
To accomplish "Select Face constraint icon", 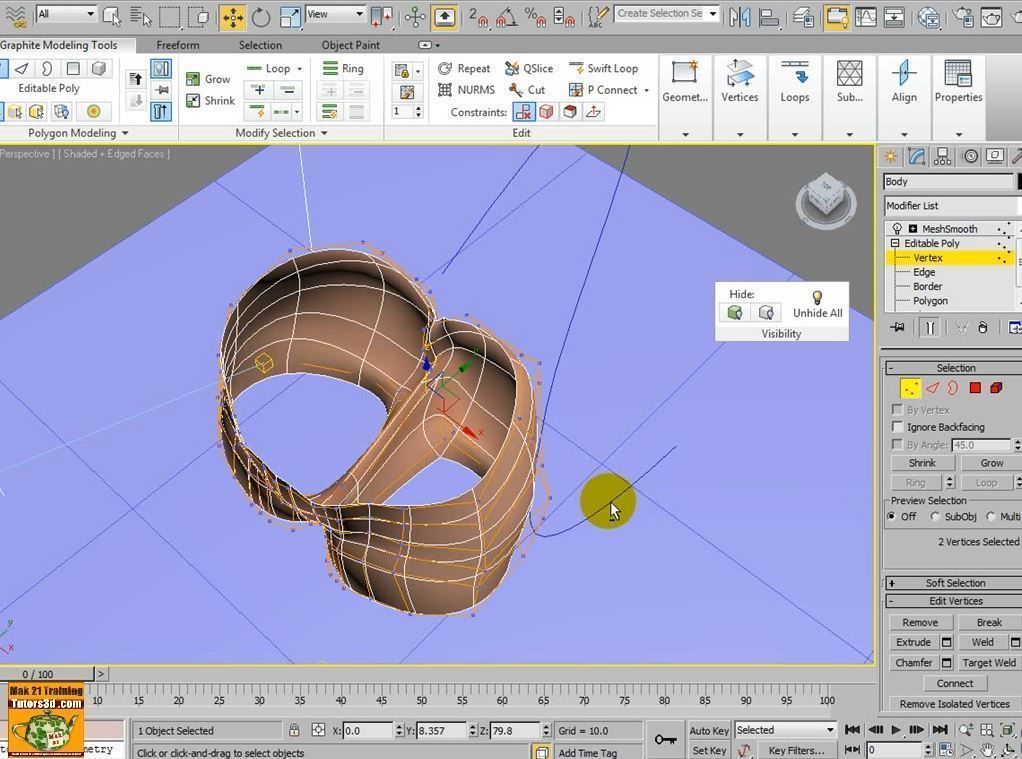I will pos(570,112).
